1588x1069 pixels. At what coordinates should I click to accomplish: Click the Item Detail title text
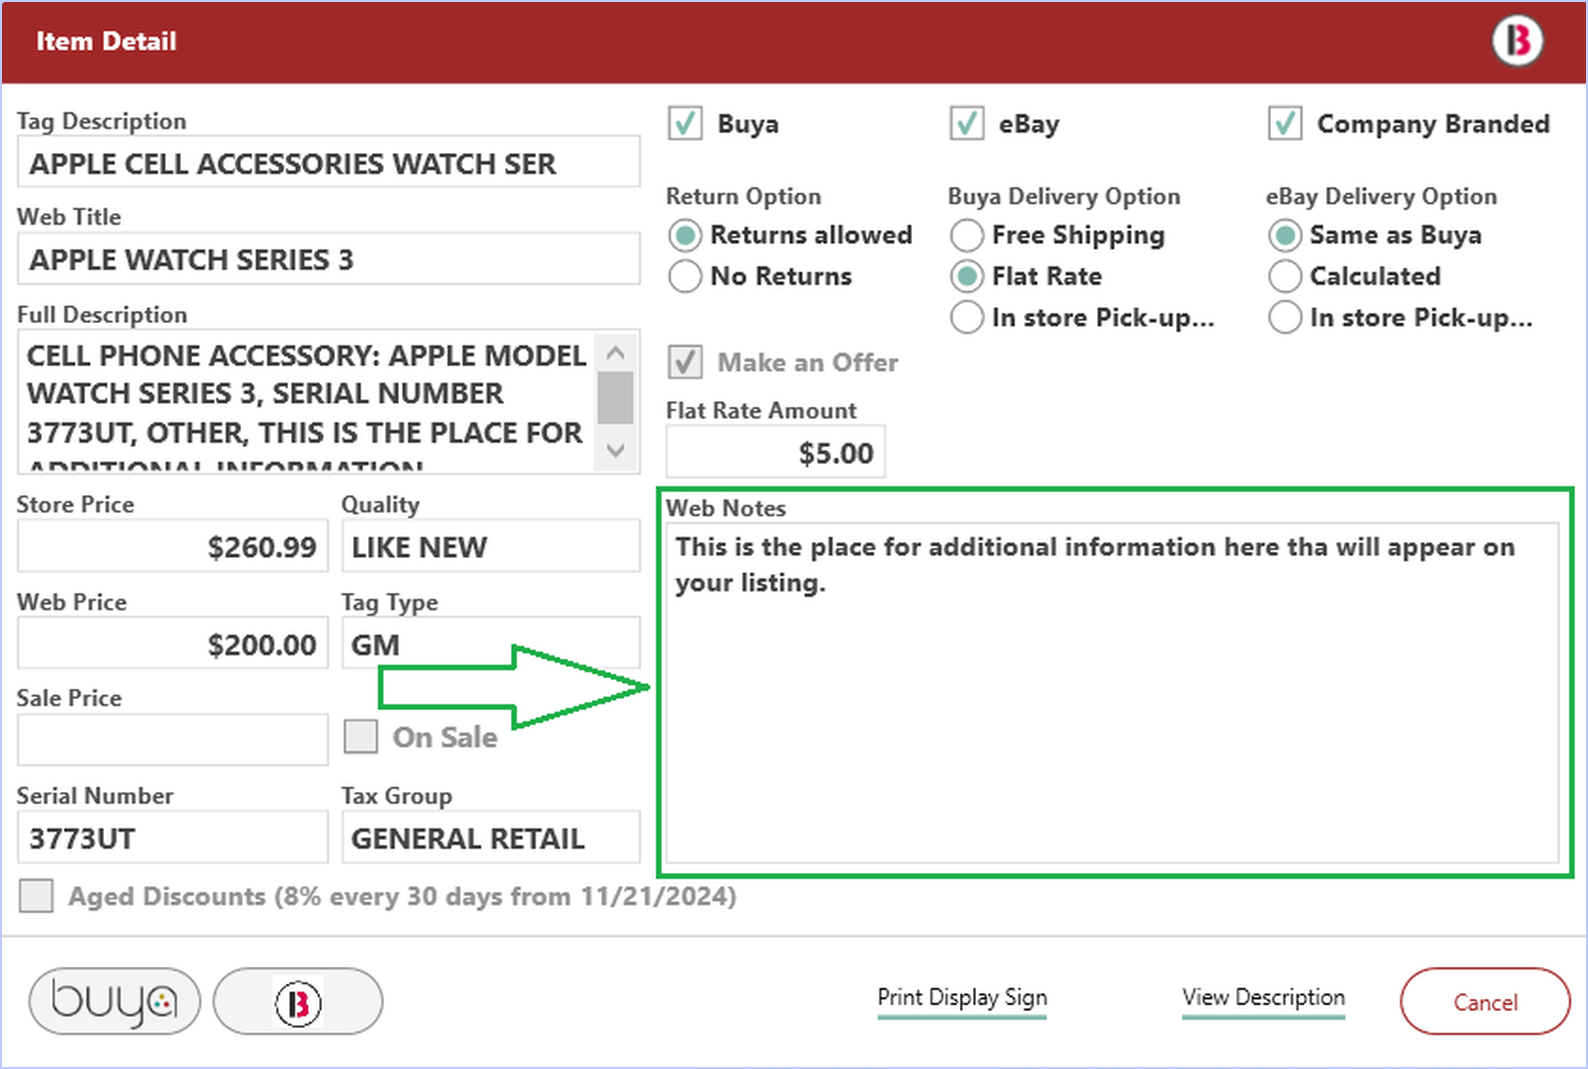[x=106, y=41]
